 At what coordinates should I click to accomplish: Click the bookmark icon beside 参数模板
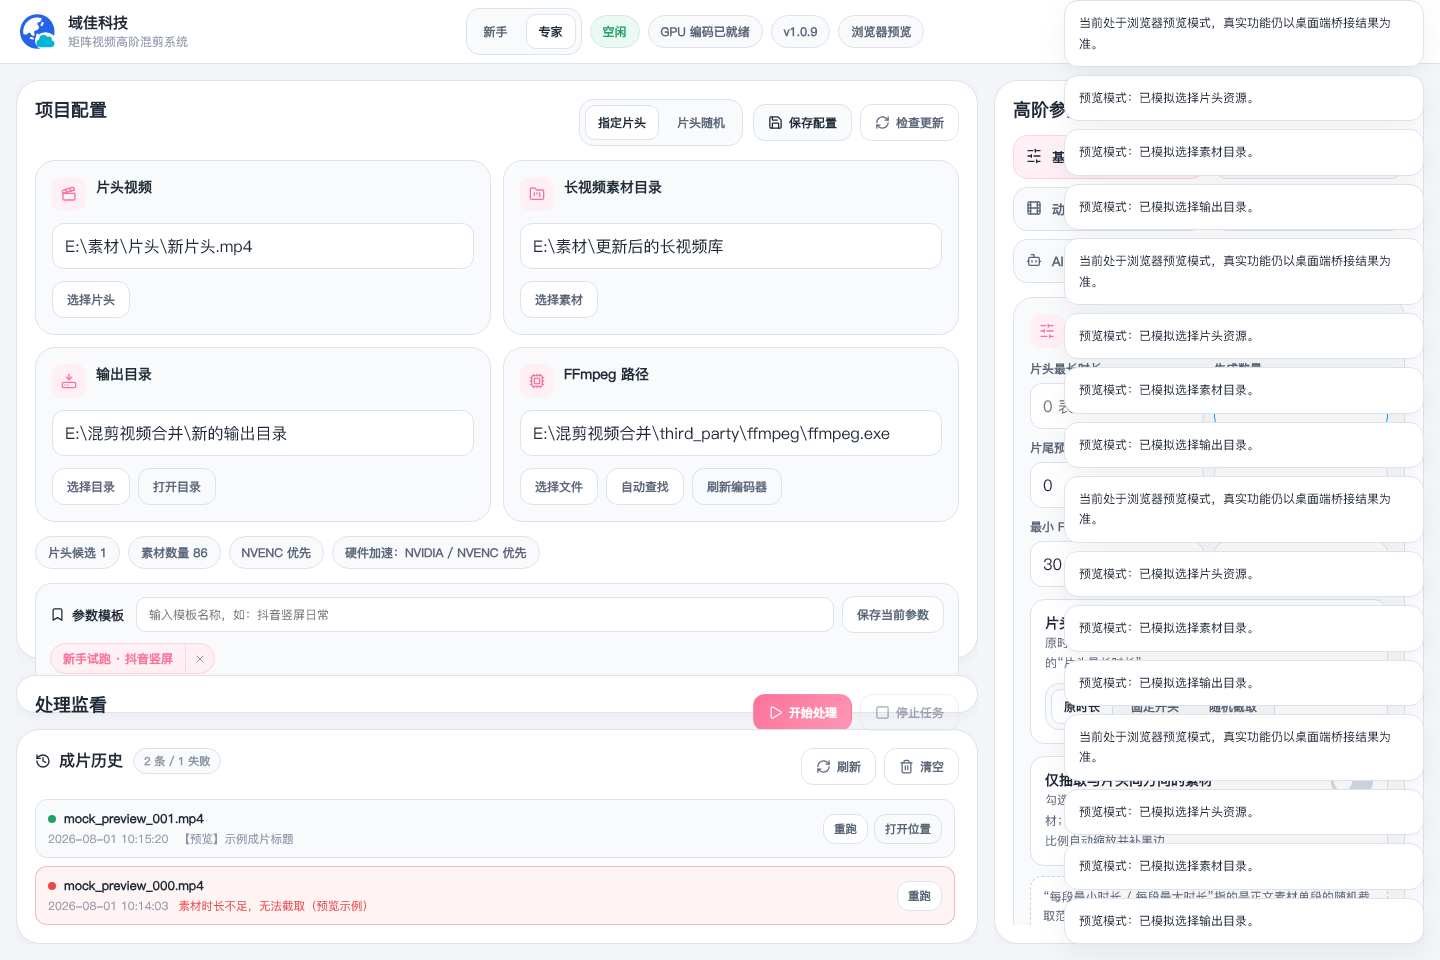(x=57, y=615)
